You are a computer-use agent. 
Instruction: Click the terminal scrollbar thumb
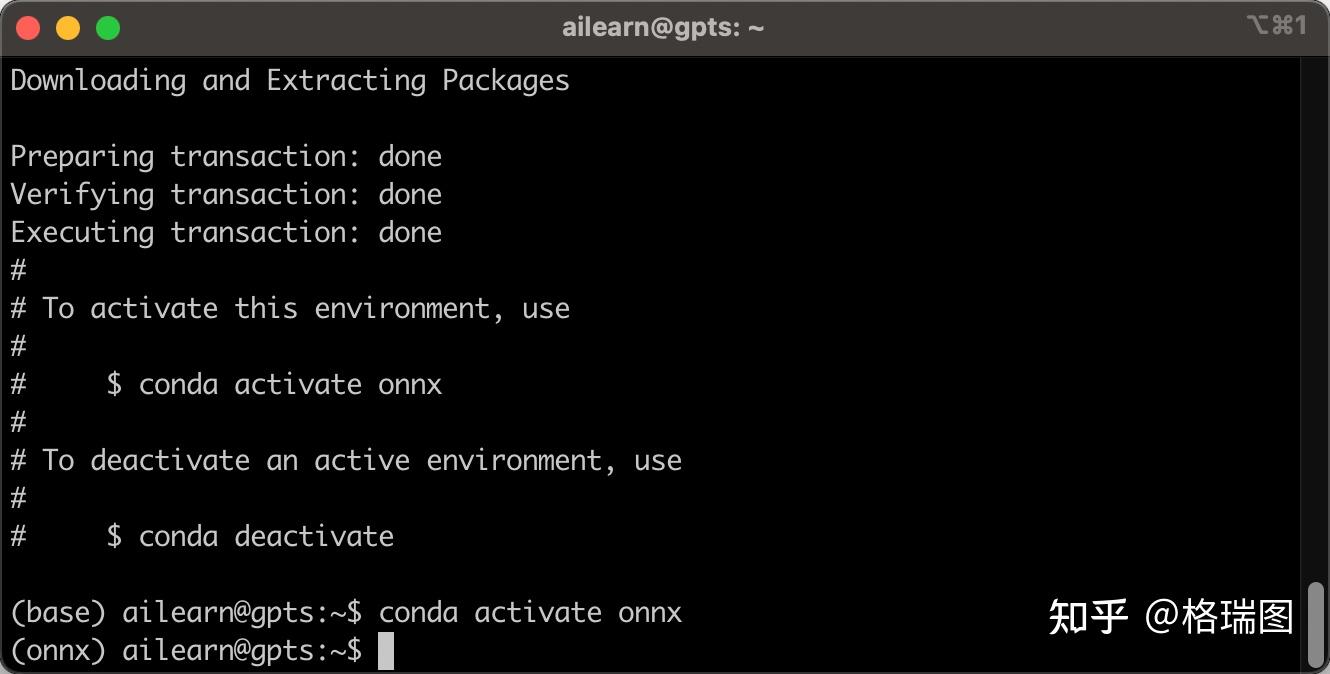tap(1316, 623)
